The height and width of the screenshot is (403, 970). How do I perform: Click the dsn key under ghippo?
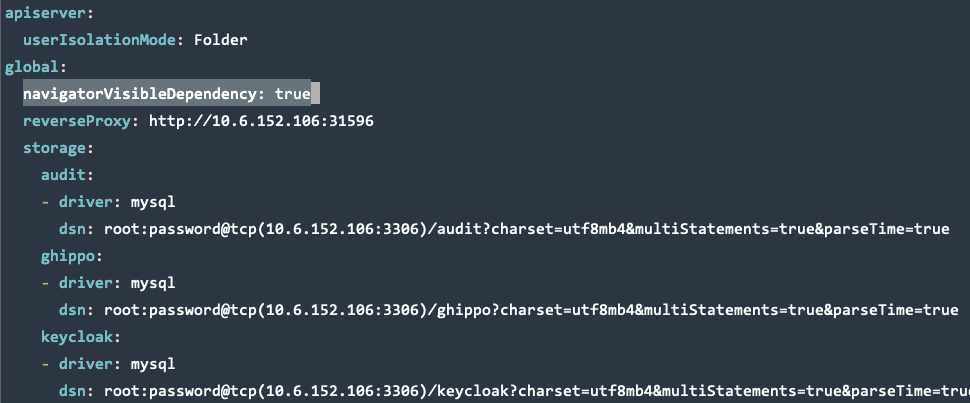(74, 310)
